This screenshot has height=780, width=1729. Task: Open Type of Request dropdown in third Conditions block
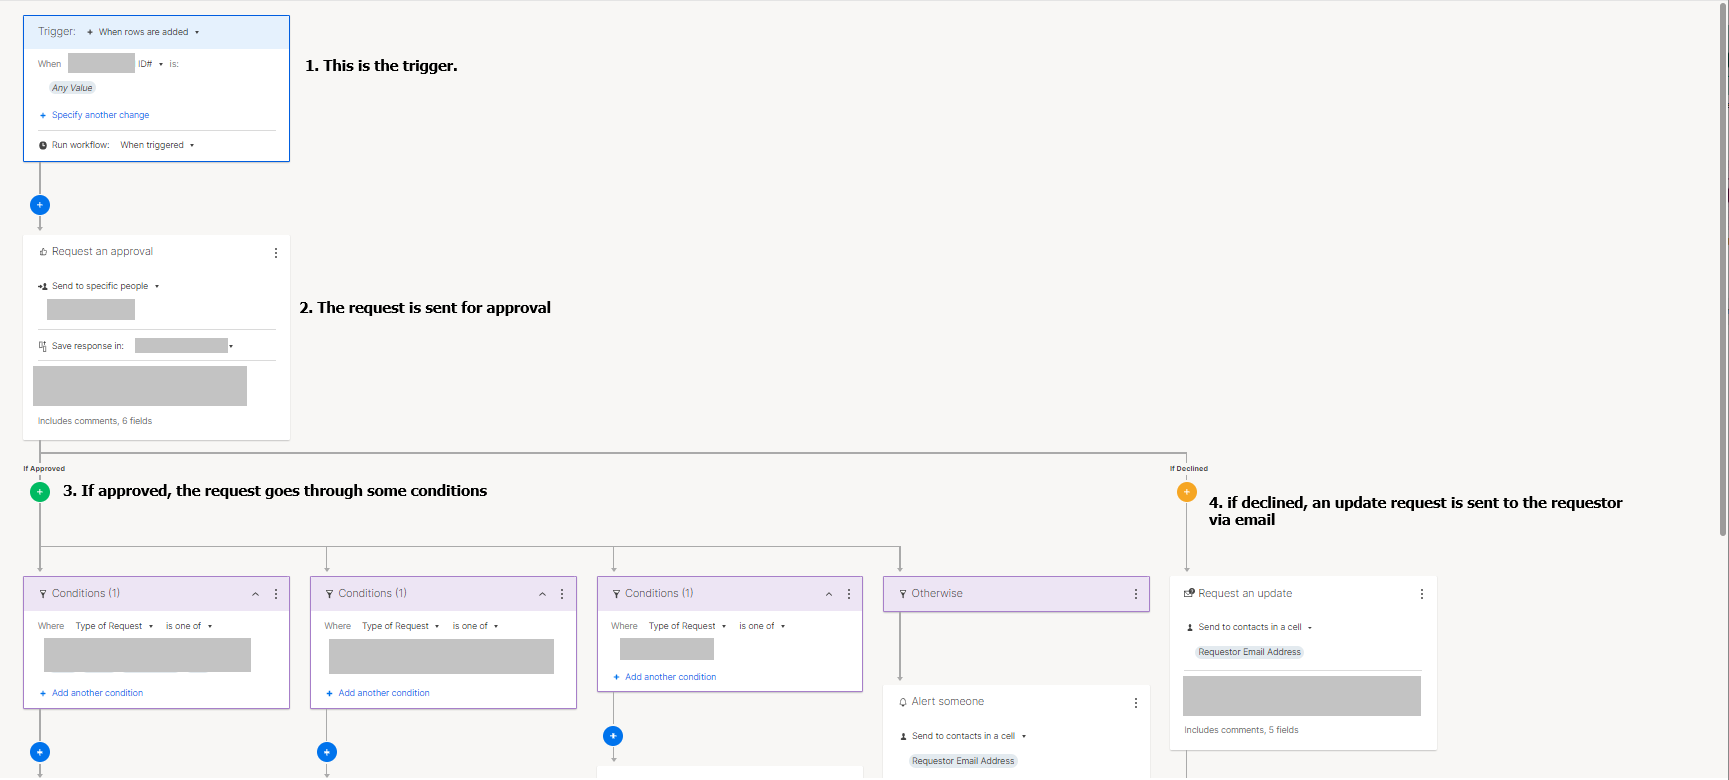coord(687,626)
